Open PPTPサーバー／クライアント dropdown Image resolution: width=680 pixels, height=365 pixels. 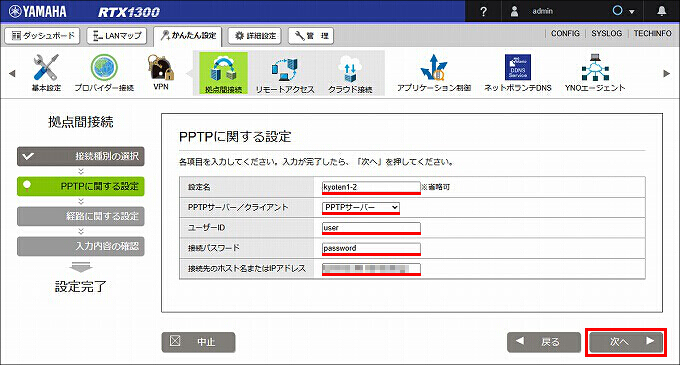[x=360, y=207]
